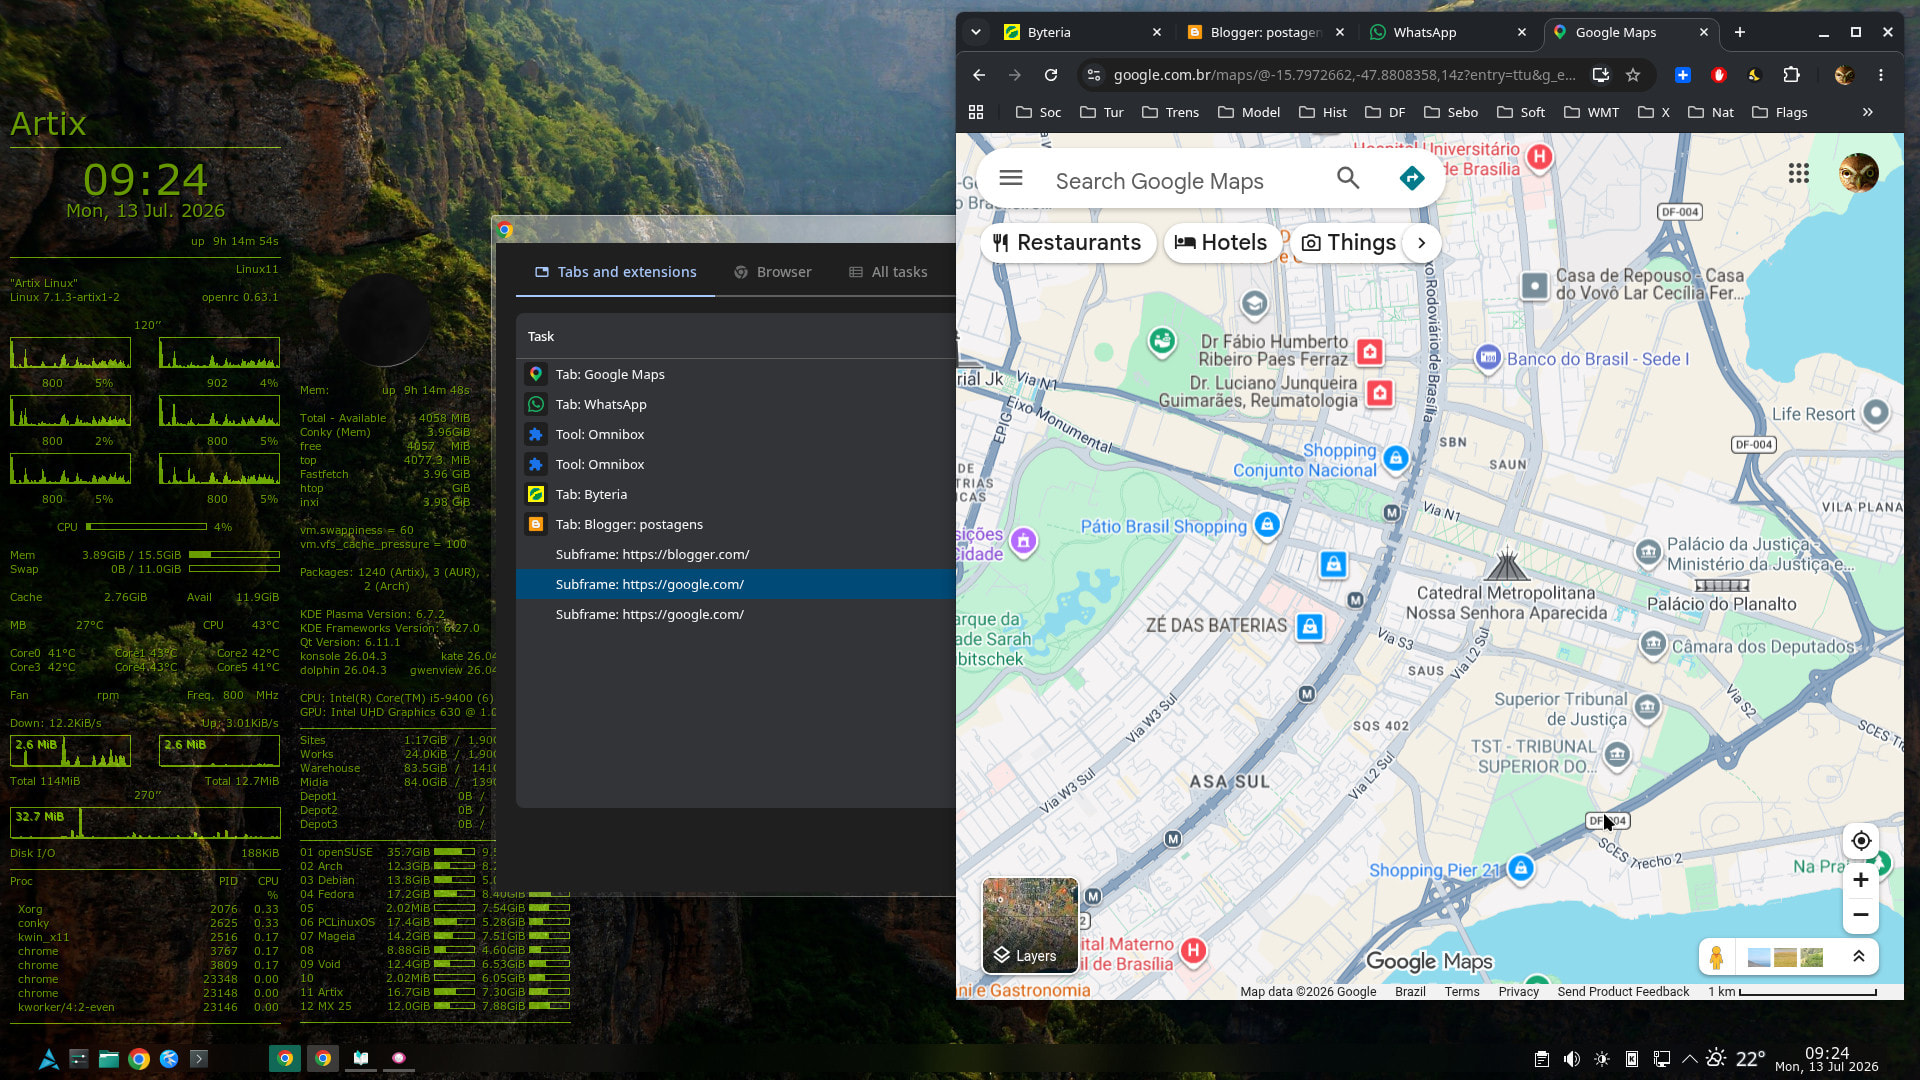Select Tab: Blogger: postagens task row
This screenshot has height=1080, width=1920.
(736, 524)
